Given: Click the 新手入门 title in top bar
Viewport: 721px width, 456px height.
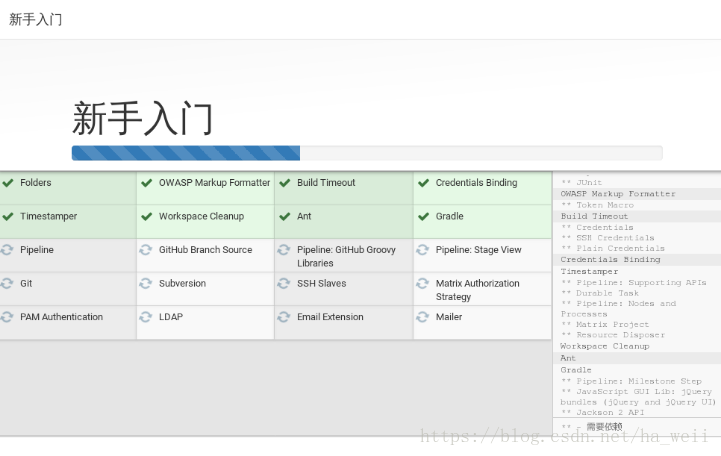Looking at the screenshot, I should (x=35, y=19).
